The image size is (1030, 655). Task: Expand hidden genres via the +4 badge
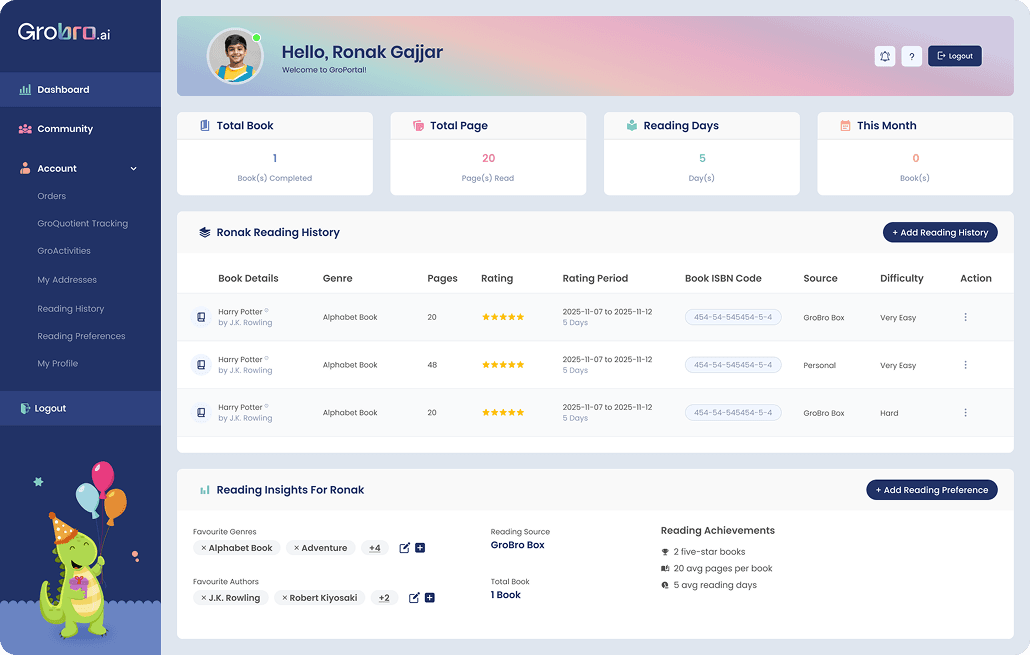(x=374, y=548)
